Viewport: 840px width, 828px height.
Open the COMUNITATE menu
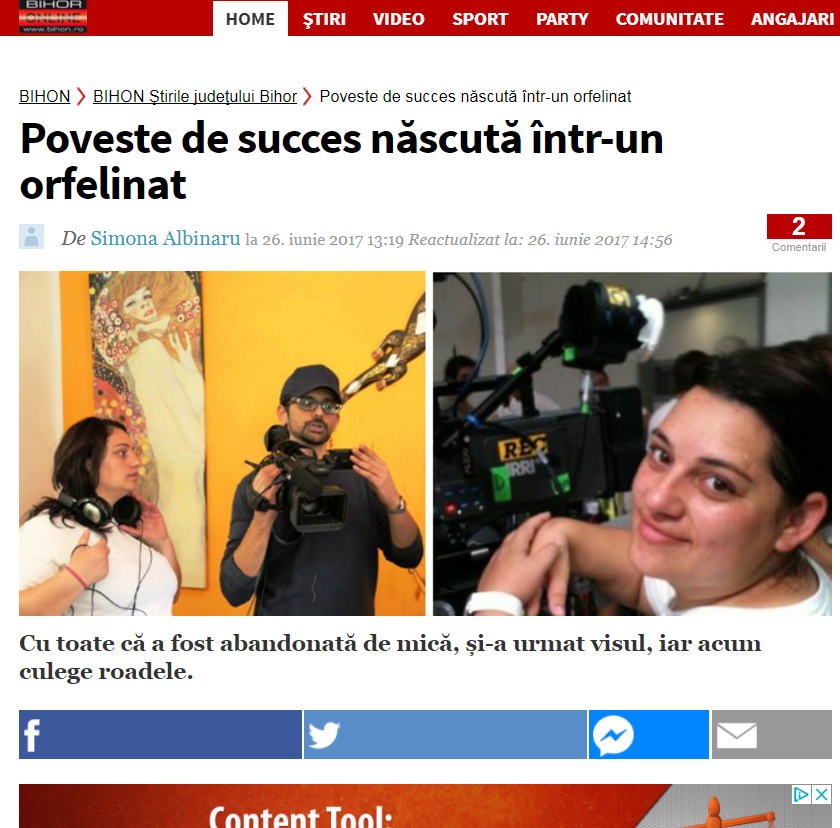670,19
